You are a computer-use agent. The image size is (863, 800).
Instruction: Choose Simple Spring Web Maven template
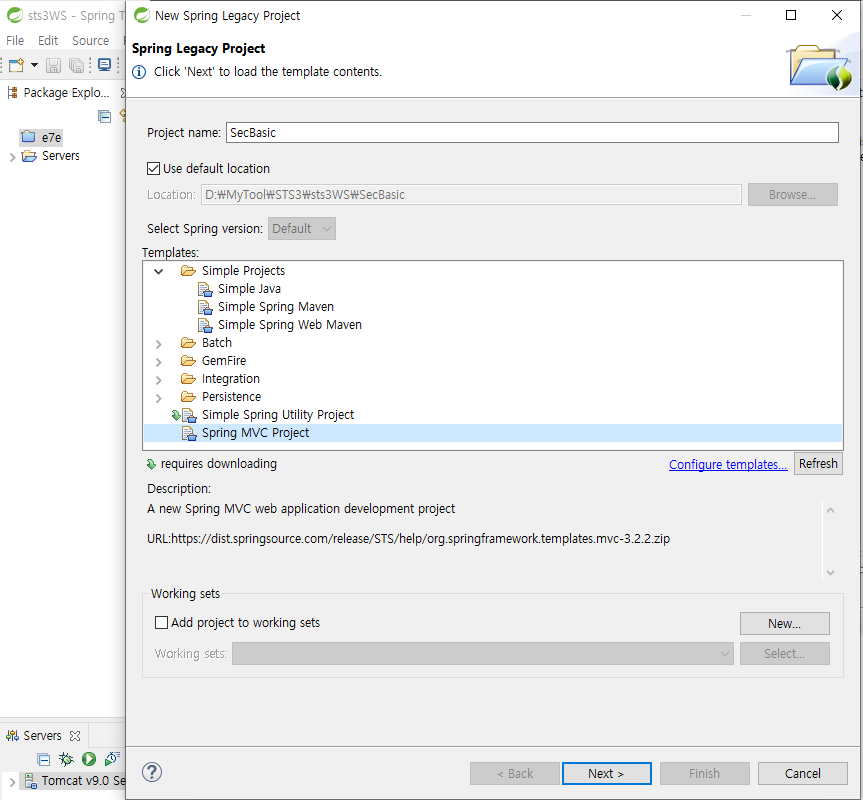[x=290, y=325]
